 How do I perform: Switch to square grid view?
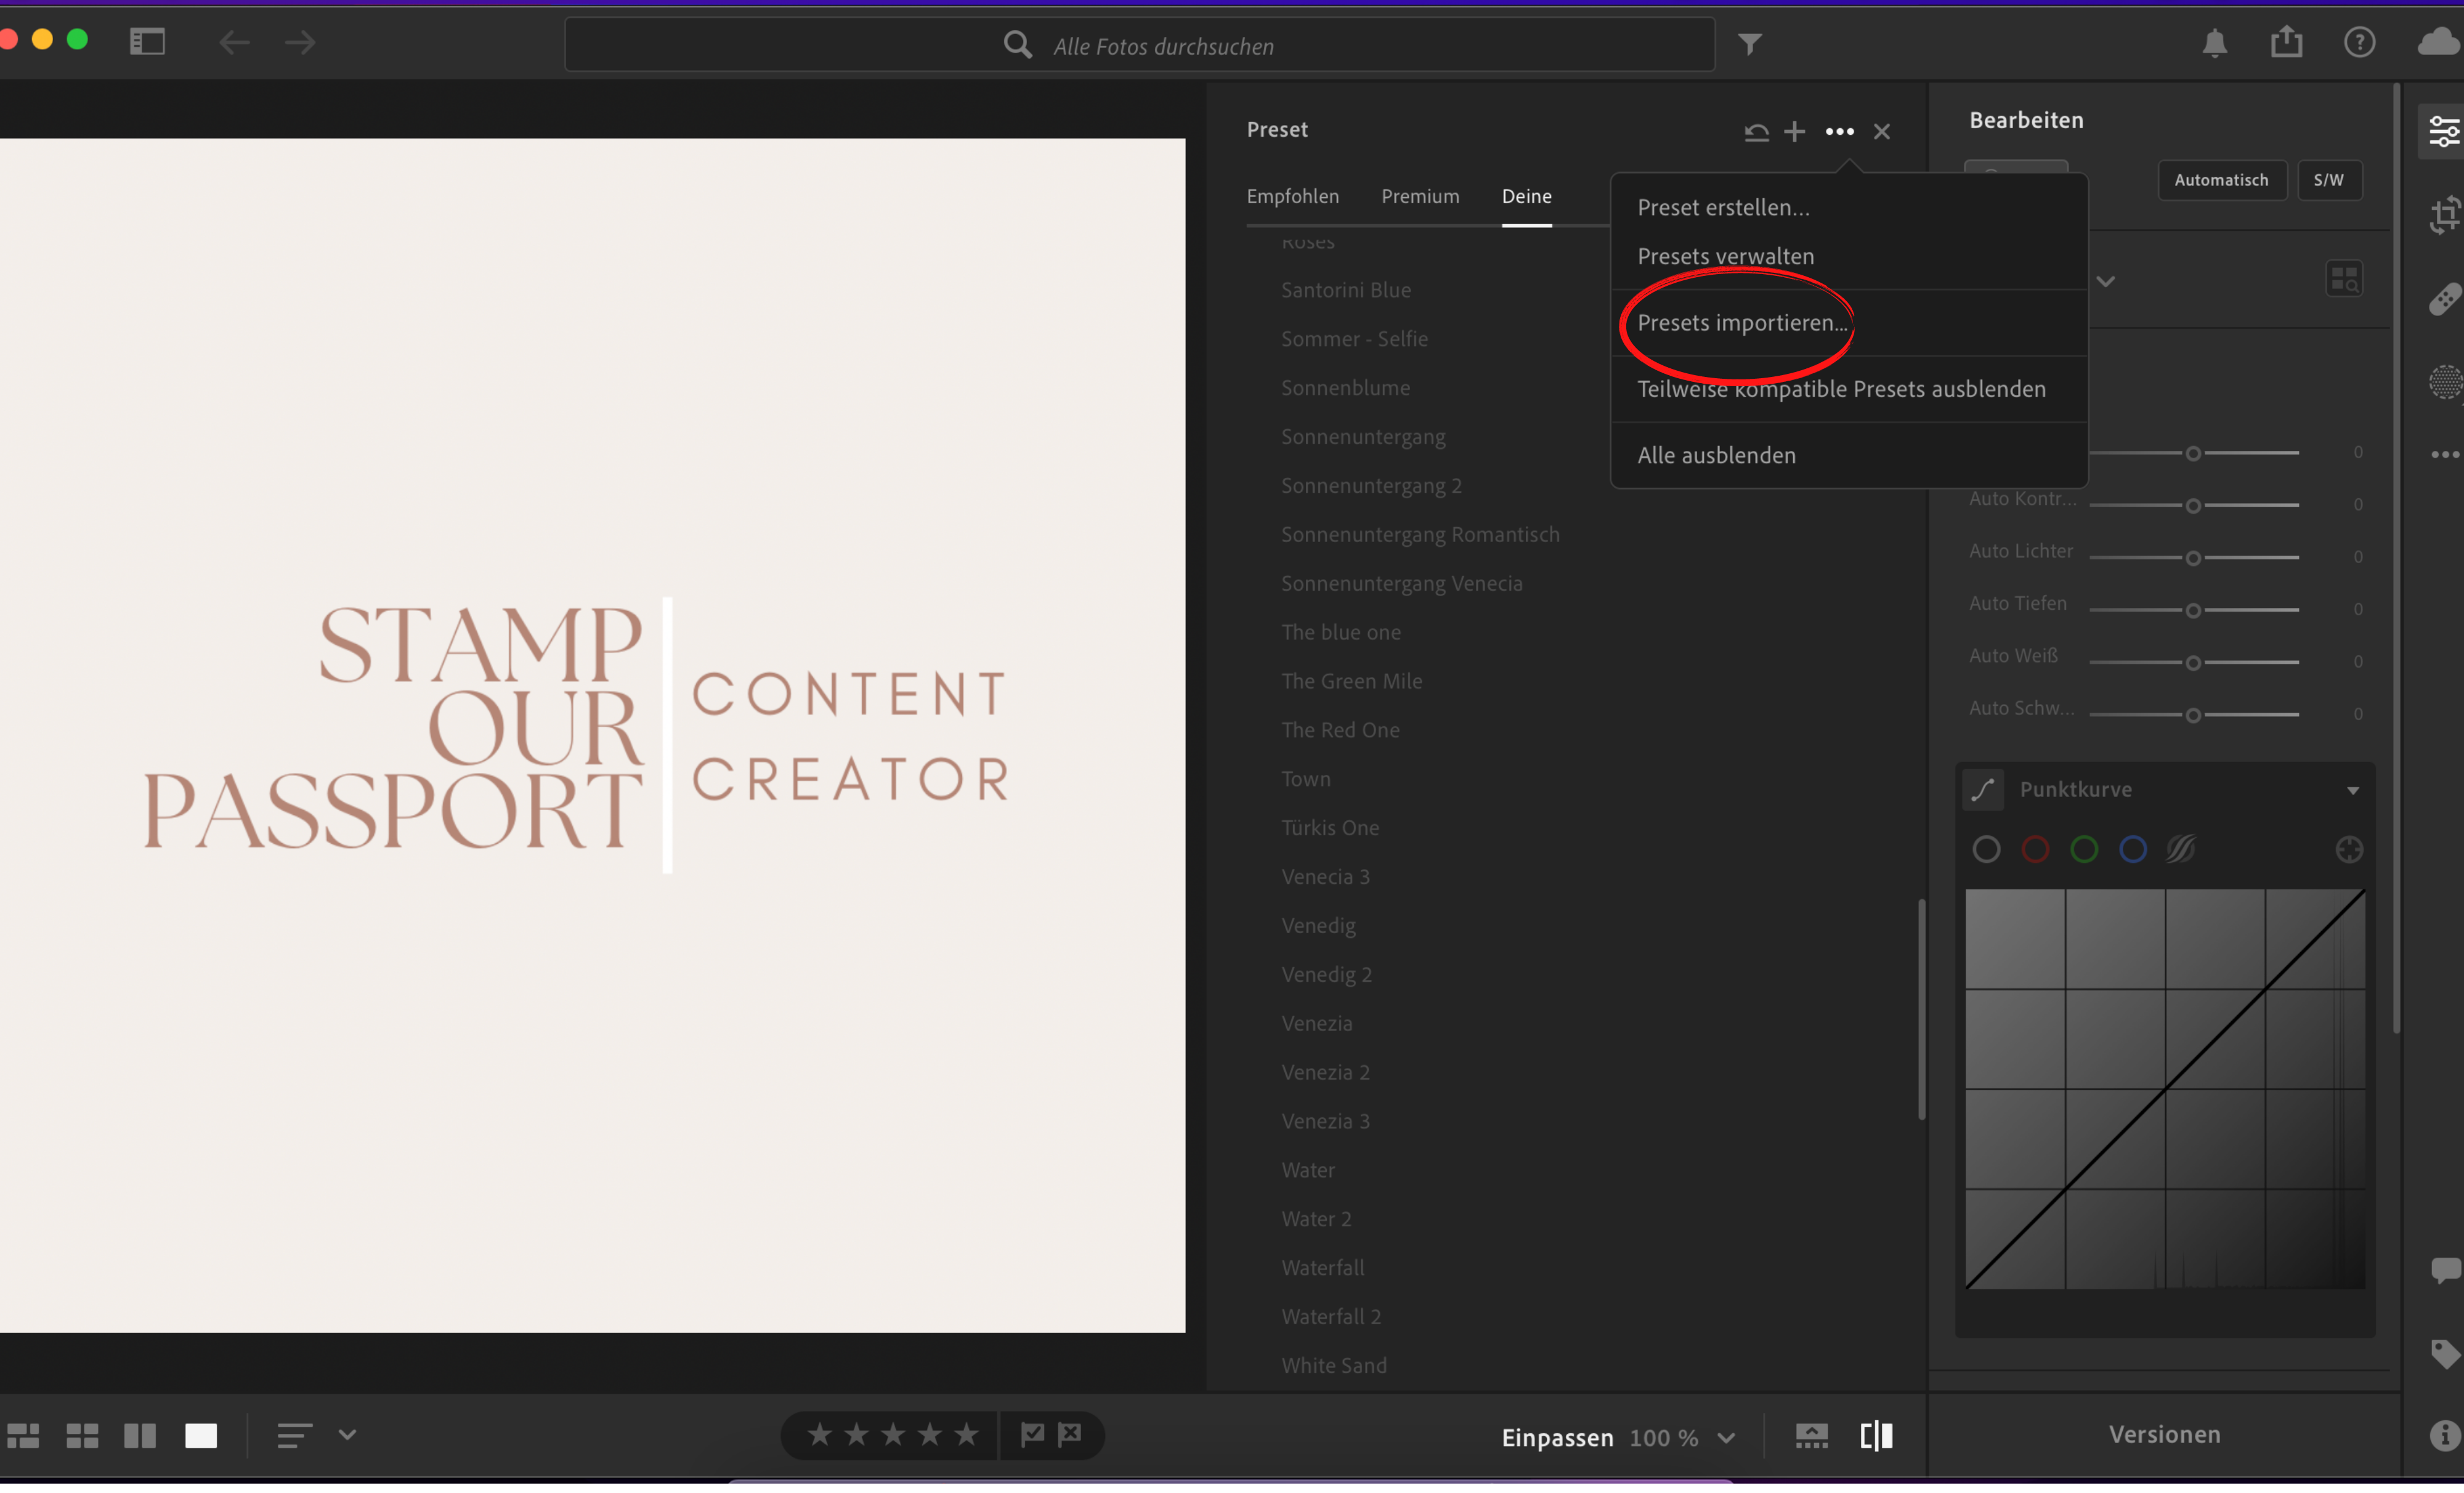coord(82,1436)
